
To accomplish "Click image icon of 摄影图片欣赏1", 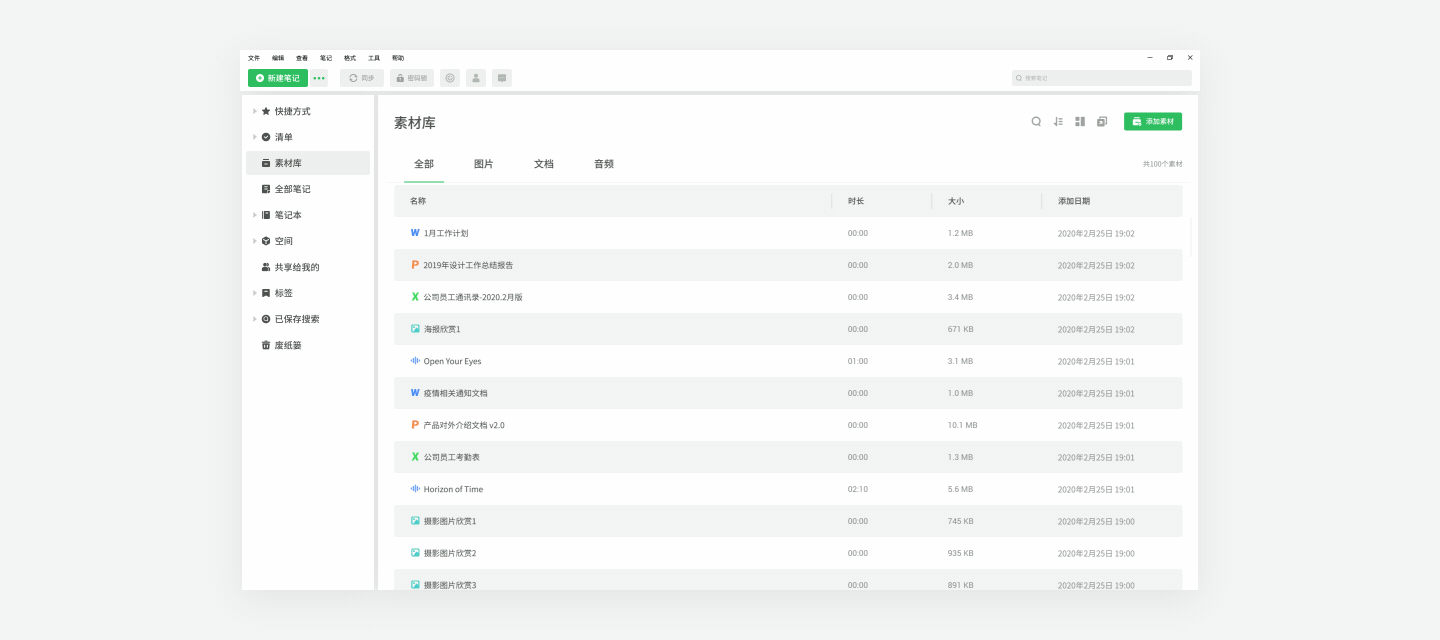I will 415,521.
